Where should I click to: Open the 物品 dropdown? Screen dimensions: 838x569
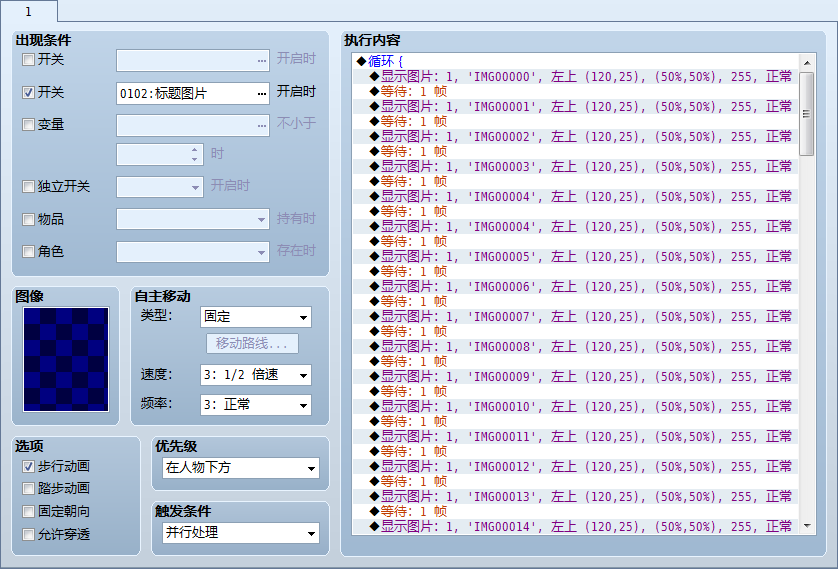pyautogui.click(x=261, y=220)
